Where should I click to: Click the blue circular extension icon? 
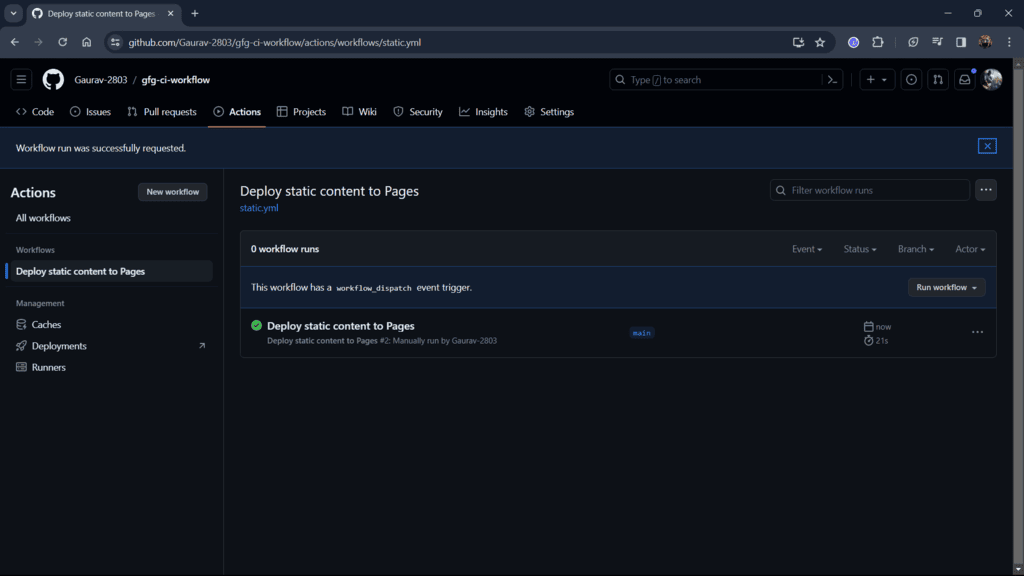[853, 42]
